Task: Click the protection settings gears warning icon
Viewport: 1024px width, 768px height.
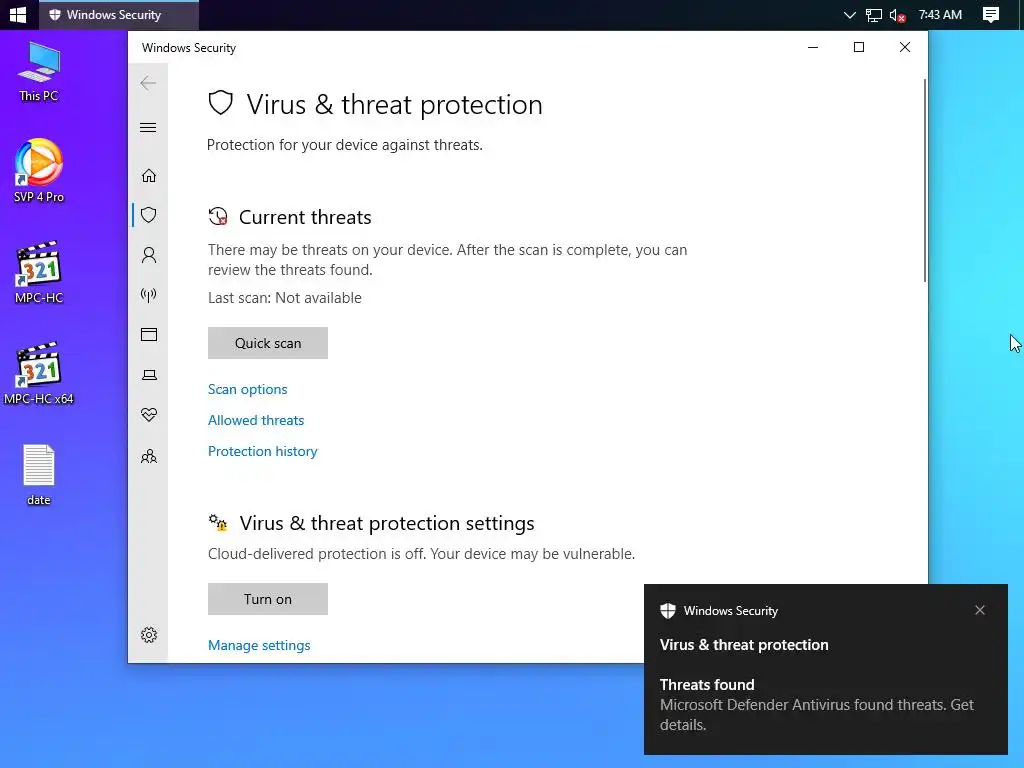Action: [x=218, y=522]
